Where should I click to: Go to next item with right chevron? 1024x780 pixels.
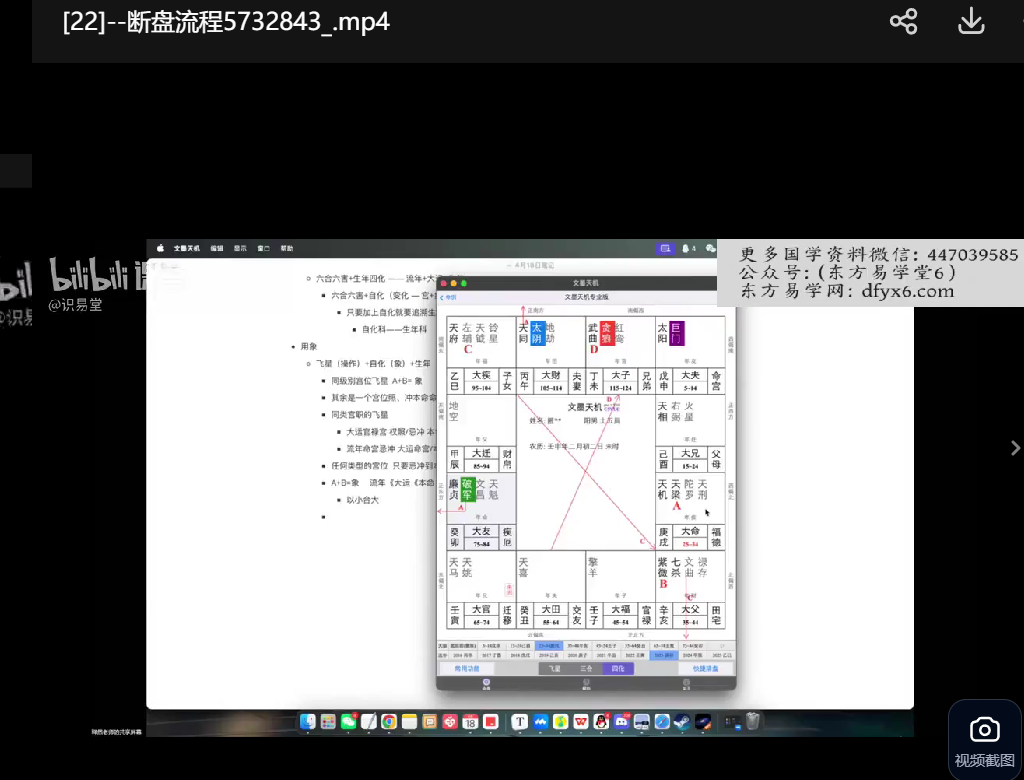[x=1015, y=448]
